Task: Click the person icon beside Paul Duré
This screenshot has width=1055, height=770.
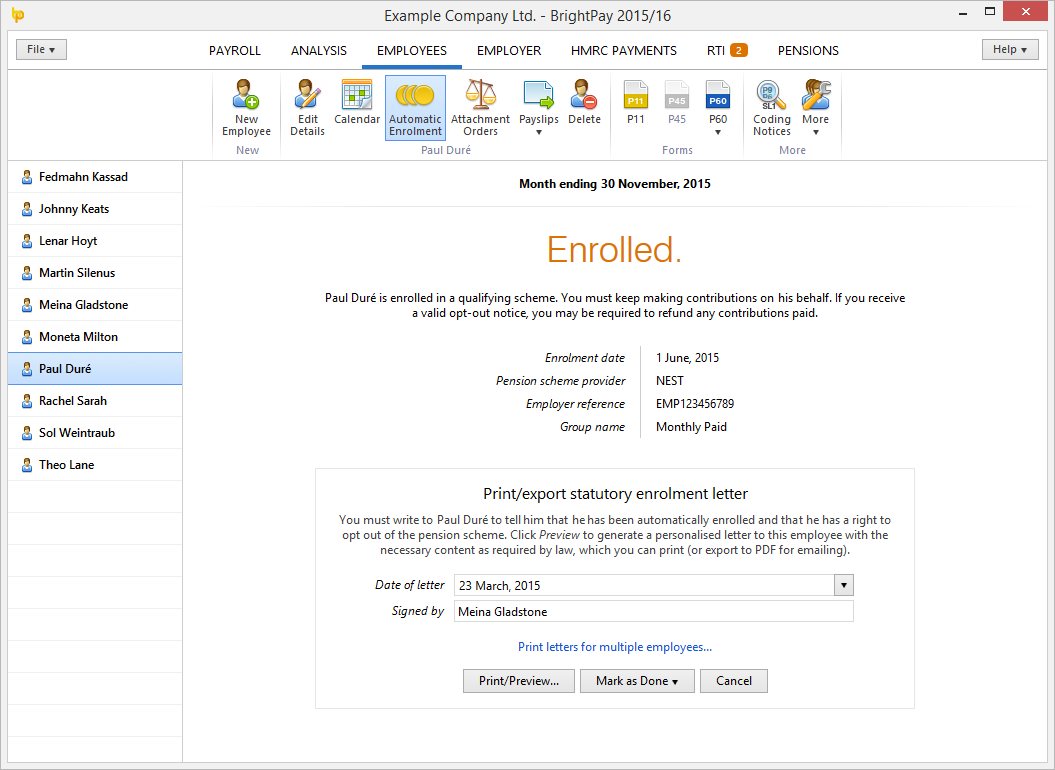Action: coord(27,369)
